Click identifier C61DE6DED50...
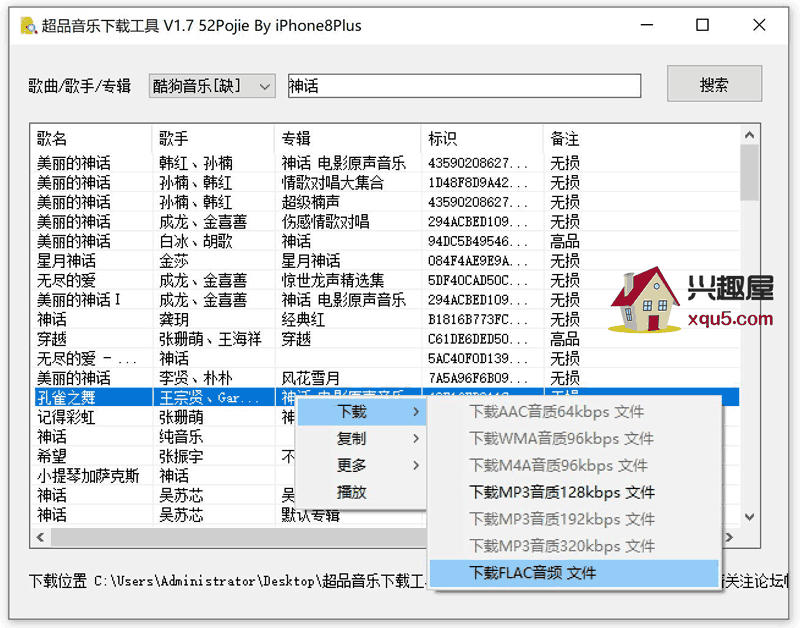This screenshot has width=800, height=628. (x=478, y=339)
